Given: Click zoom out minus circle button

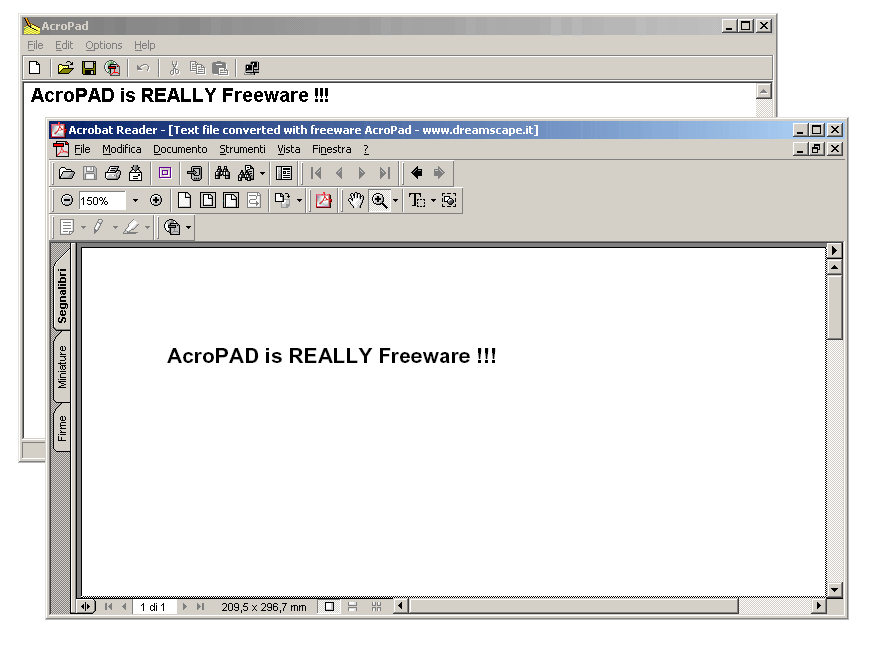Looking at the screenshot, I should [x=67, y=200].
